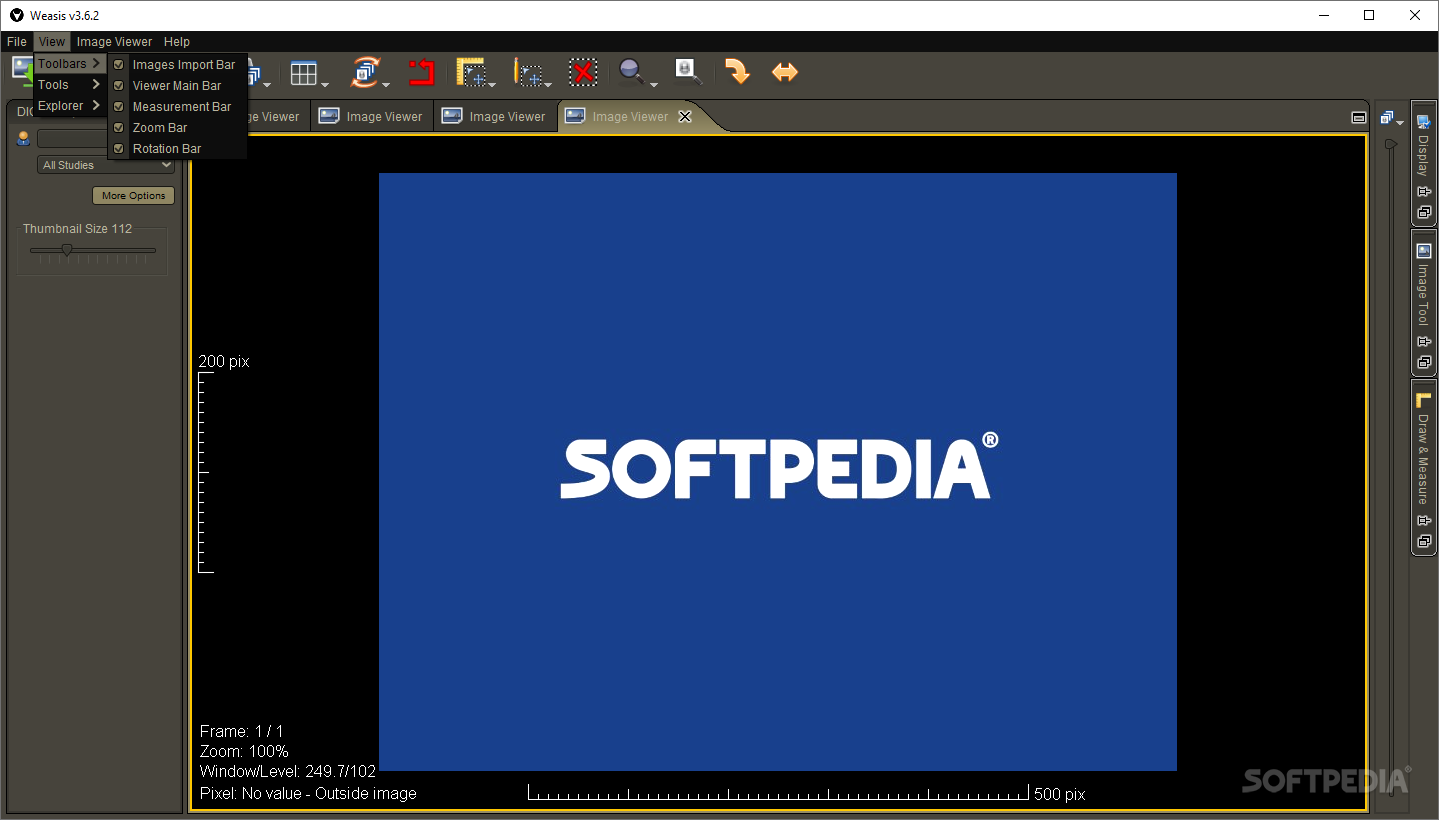
Task: Expand the Tools submenu
Action: pyautogui.click(x=70, y=85)
